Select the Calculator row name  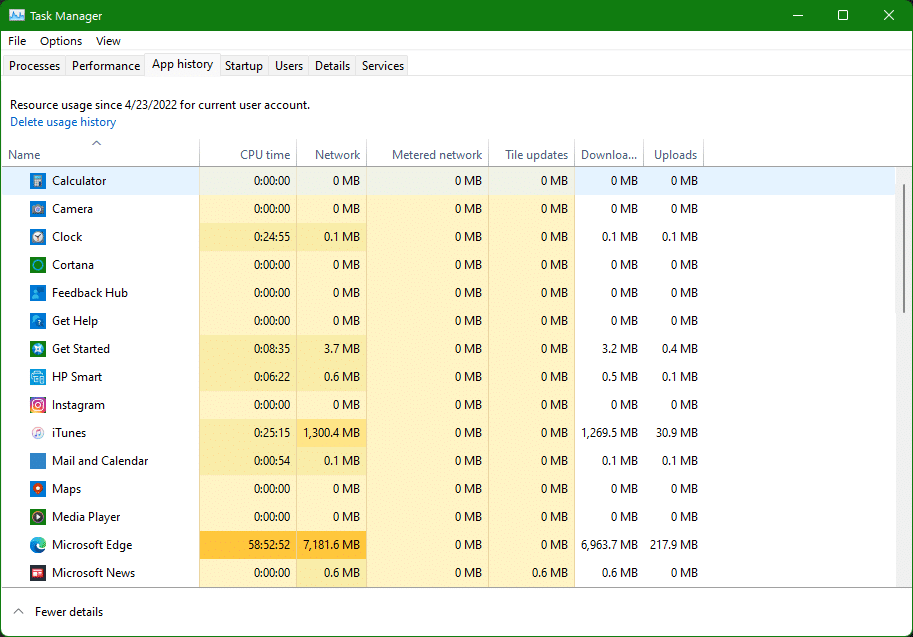(x=79, y=181)
